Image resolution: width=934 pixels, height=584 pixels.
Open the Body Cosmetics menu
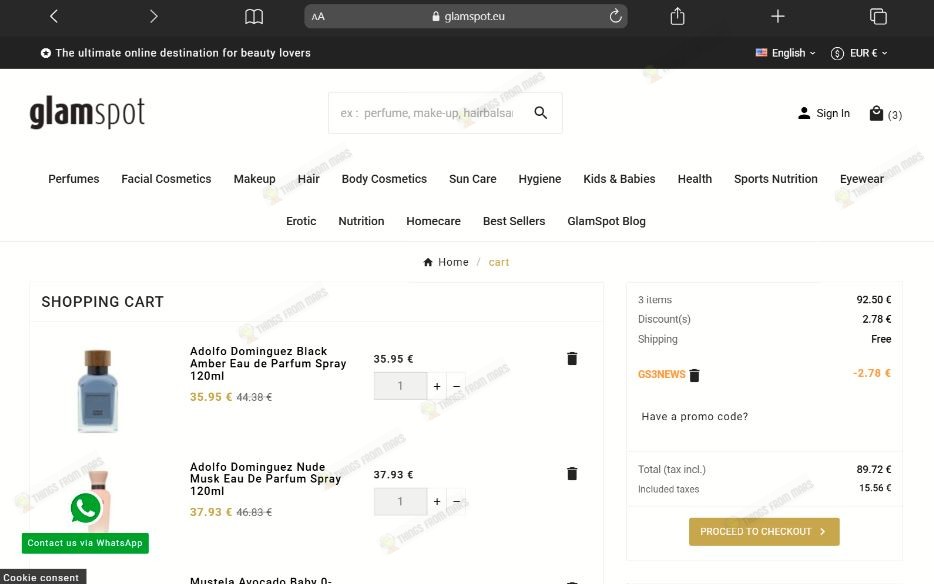point(384,179)
